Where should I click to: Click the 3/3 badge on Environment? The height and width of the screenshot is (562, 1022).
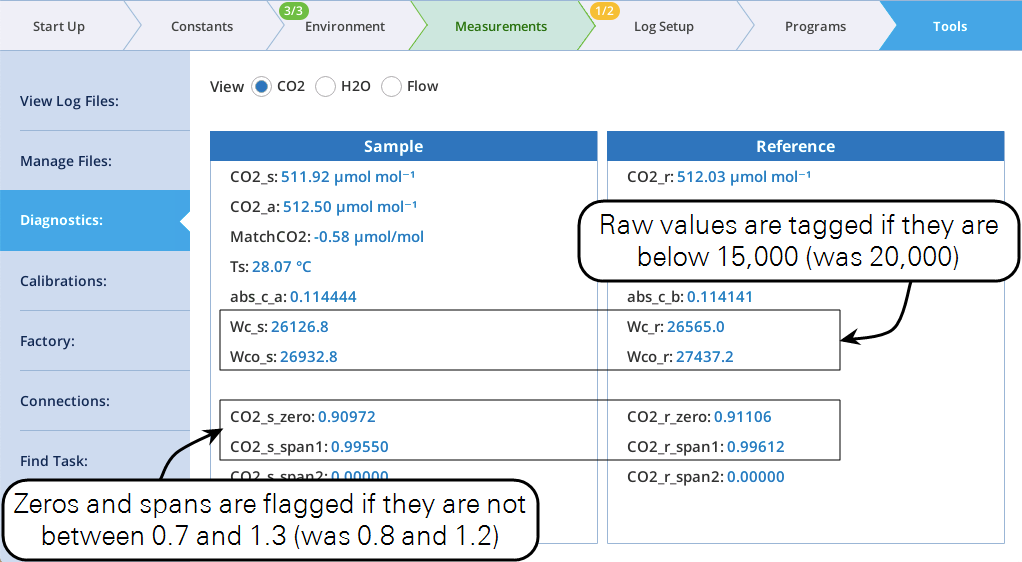[x=294, y=11]
